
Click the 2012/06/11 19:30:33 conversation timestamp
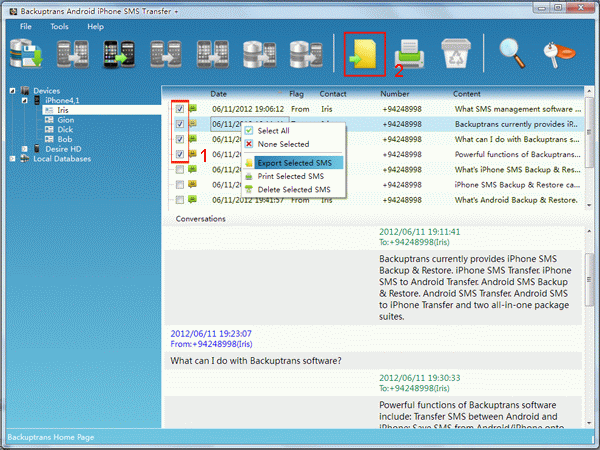(x=419, y=378)
